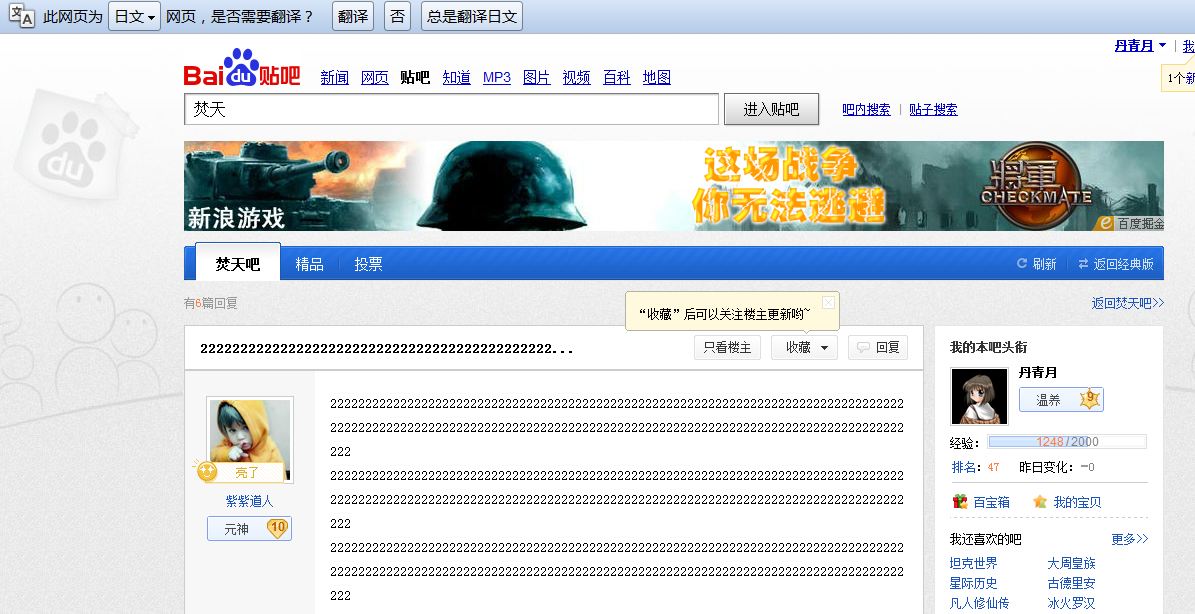
Task: Click the 回复 button with speech bubble
Action: click(878, 347)
